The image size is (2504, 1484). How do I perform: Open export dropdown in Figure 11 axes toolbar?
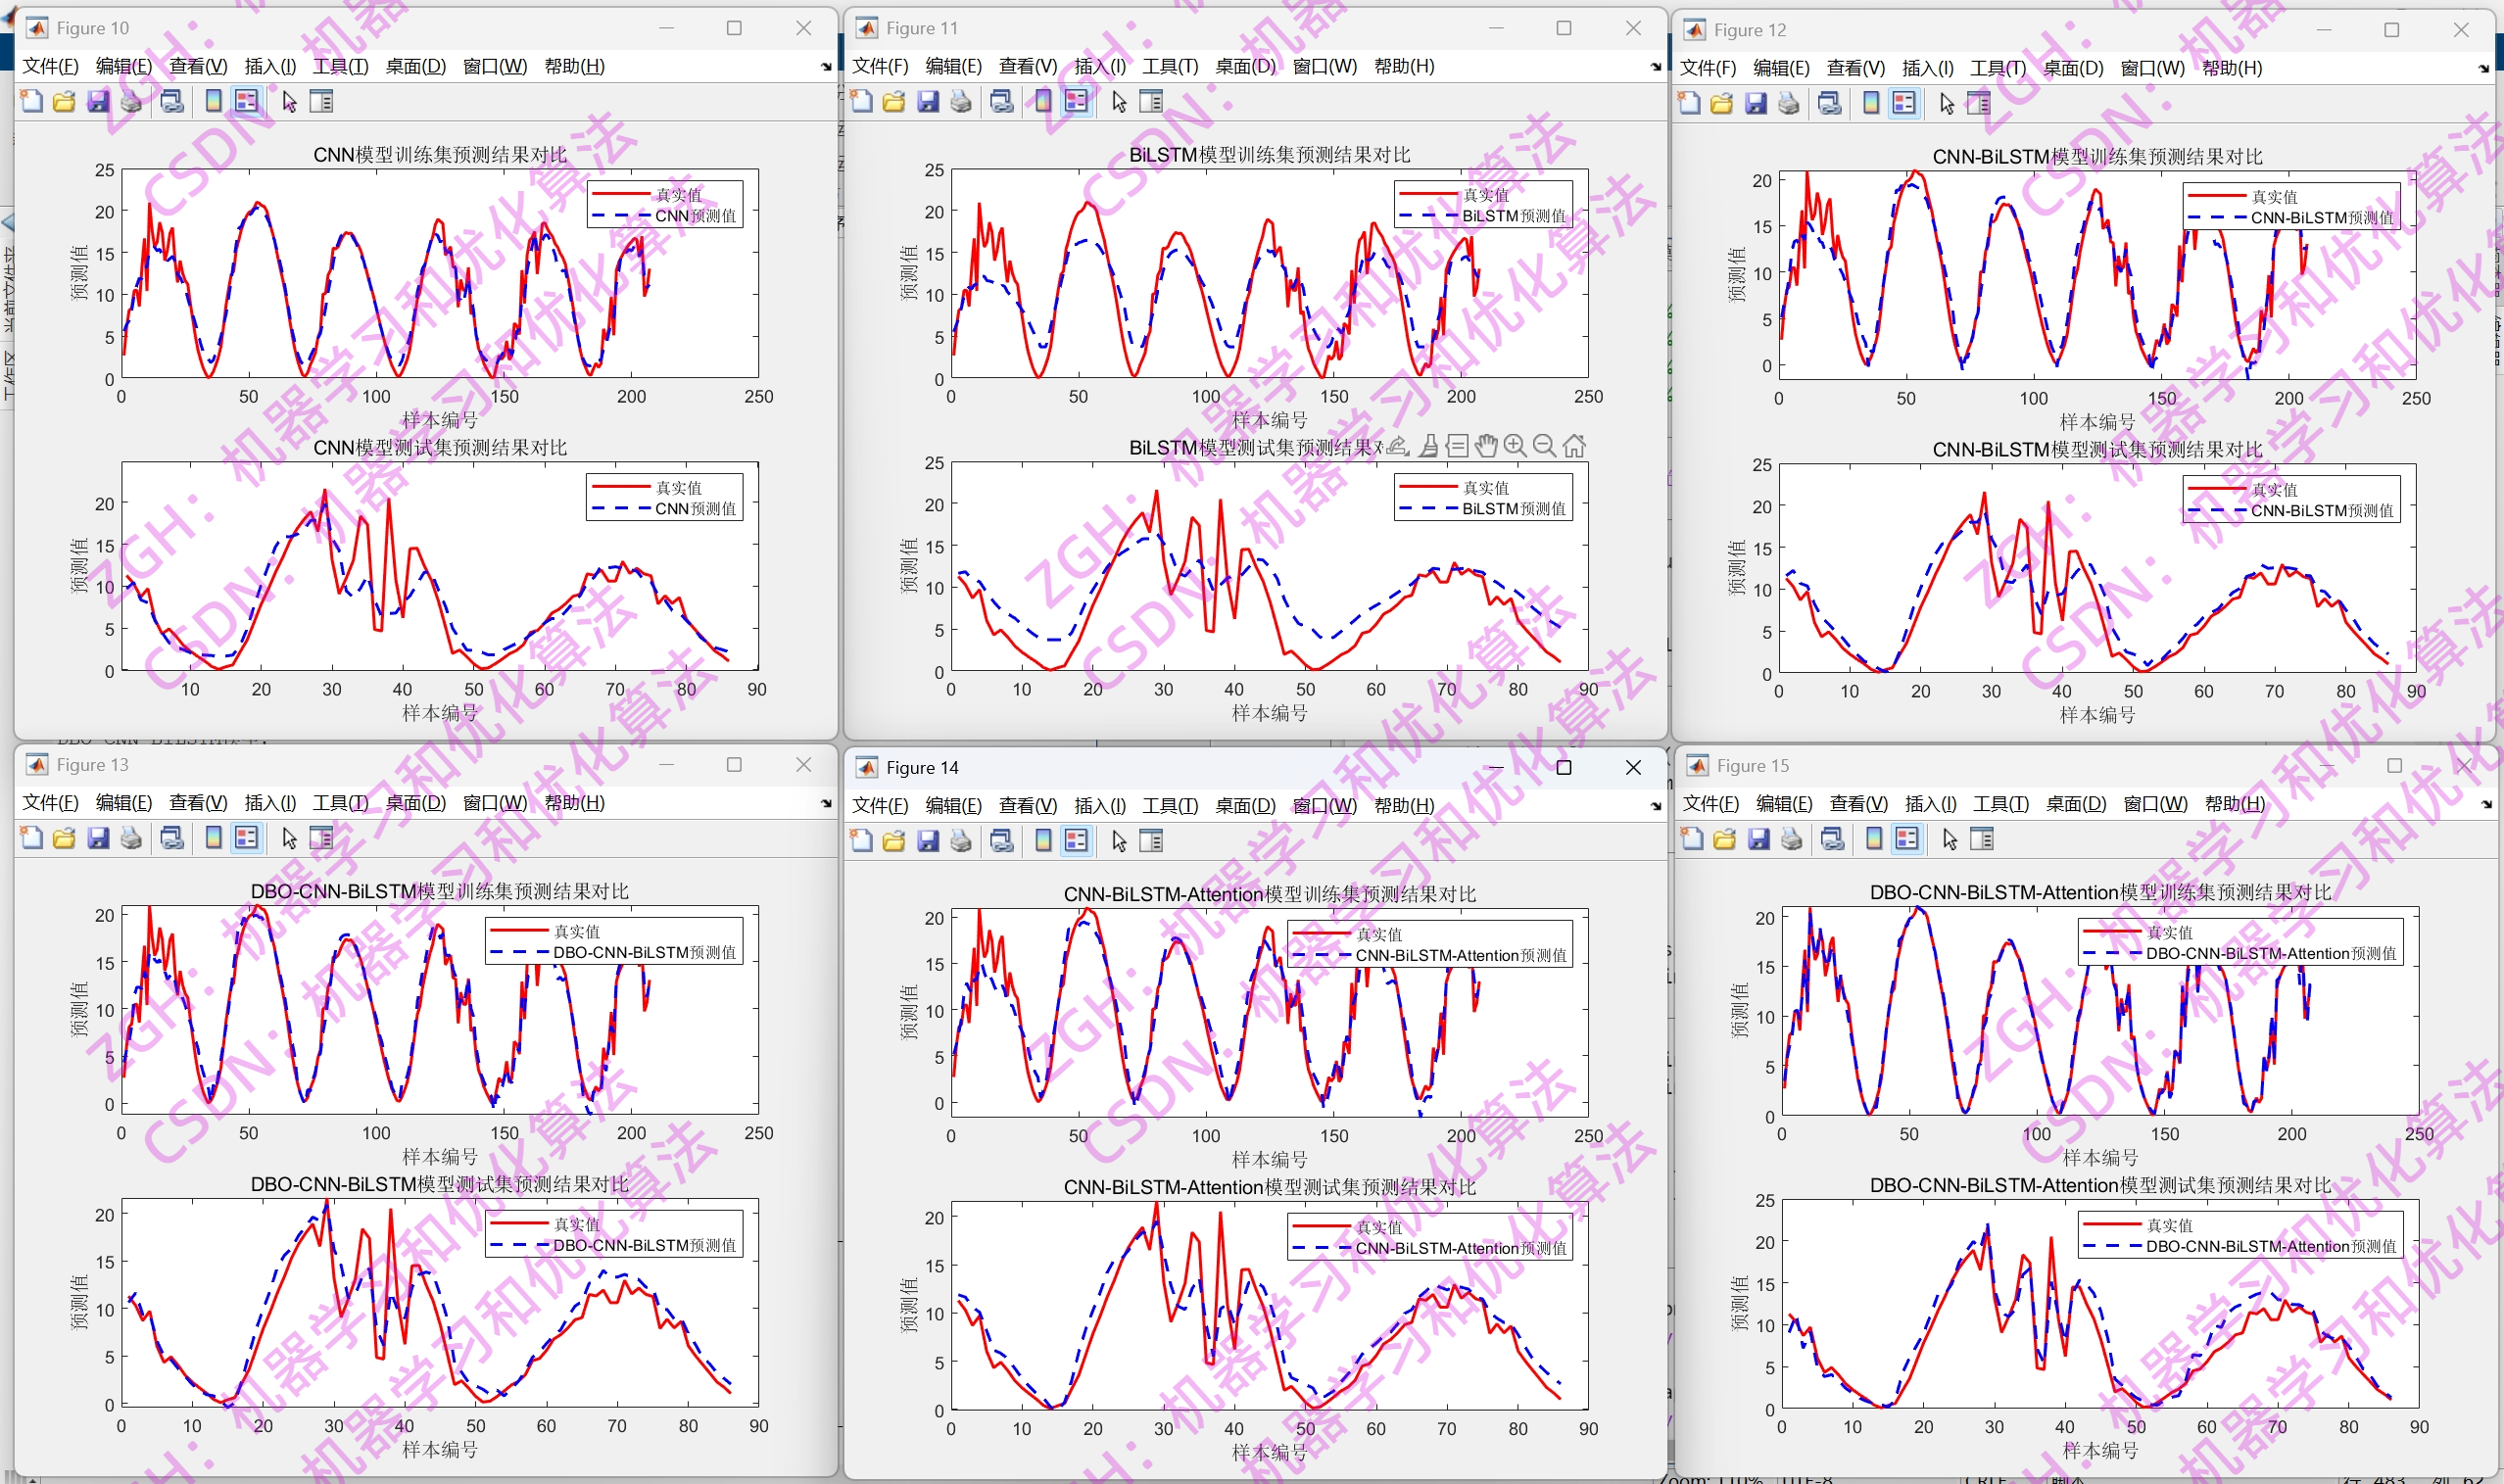(x=1398, y=446)
